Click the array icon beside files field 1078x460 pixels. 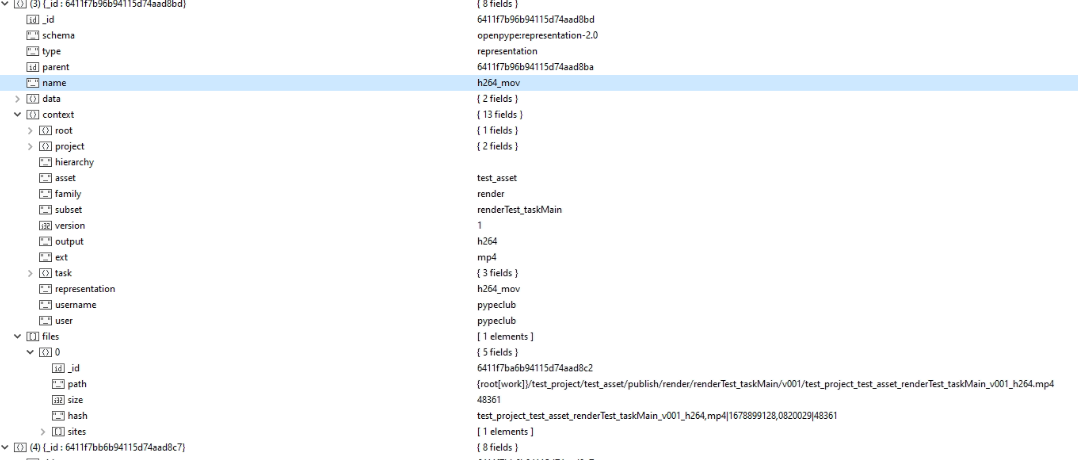(32, 336)
